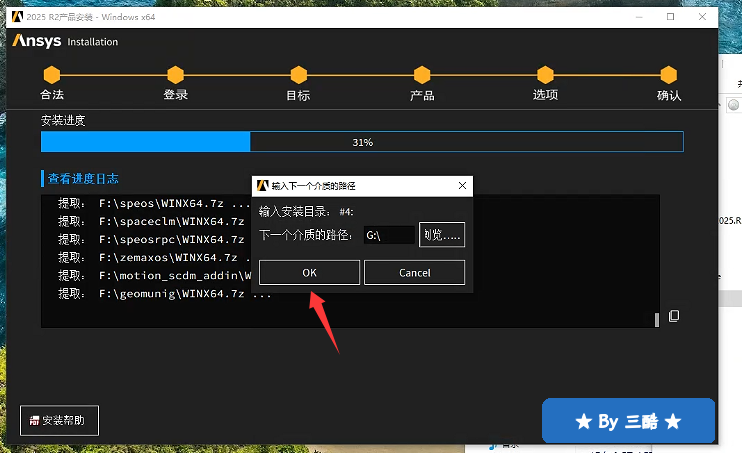The height and width of the screenshot is (453, 742).
Task: Minimize the Ansys installer window
Action: 639,17
